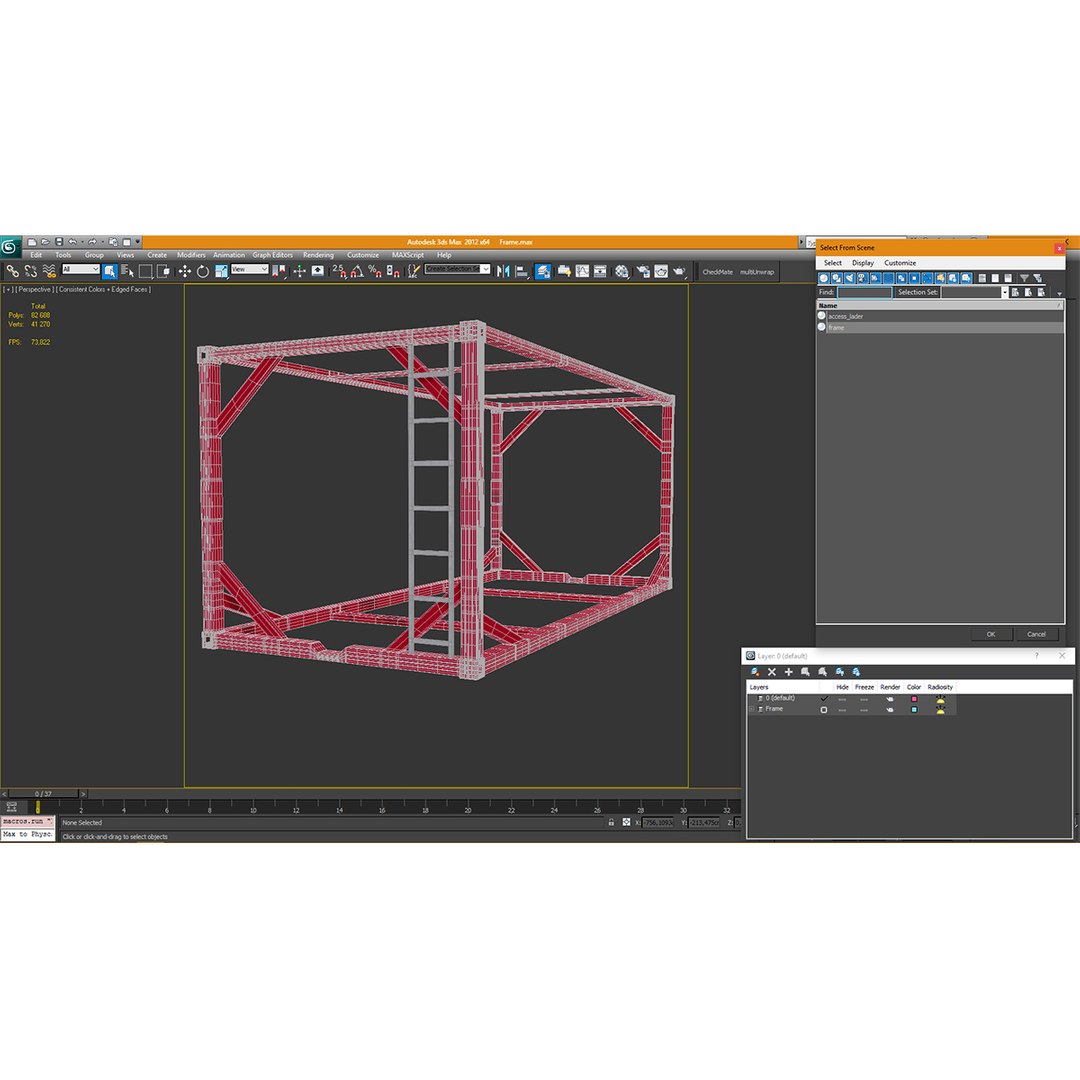Select the Select and Link tool
The width and height of the screenshot is (1080, 1080).
coord(12,271)
